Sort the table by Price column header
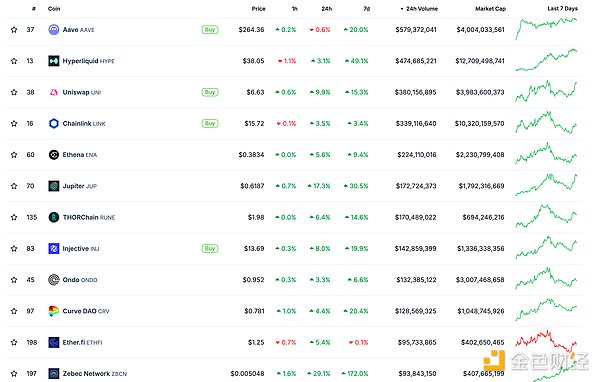The height and width of the screenshot is (382, 600). (x=258, y=8)
